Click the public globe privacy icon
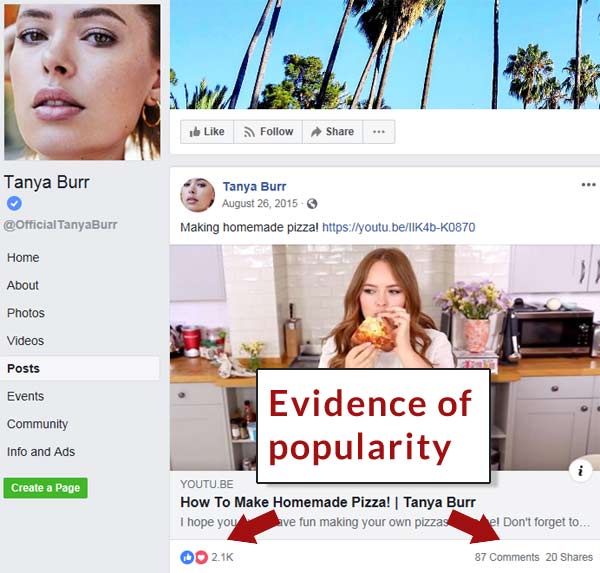The image size is (600, 573). (x=312, y=204)
